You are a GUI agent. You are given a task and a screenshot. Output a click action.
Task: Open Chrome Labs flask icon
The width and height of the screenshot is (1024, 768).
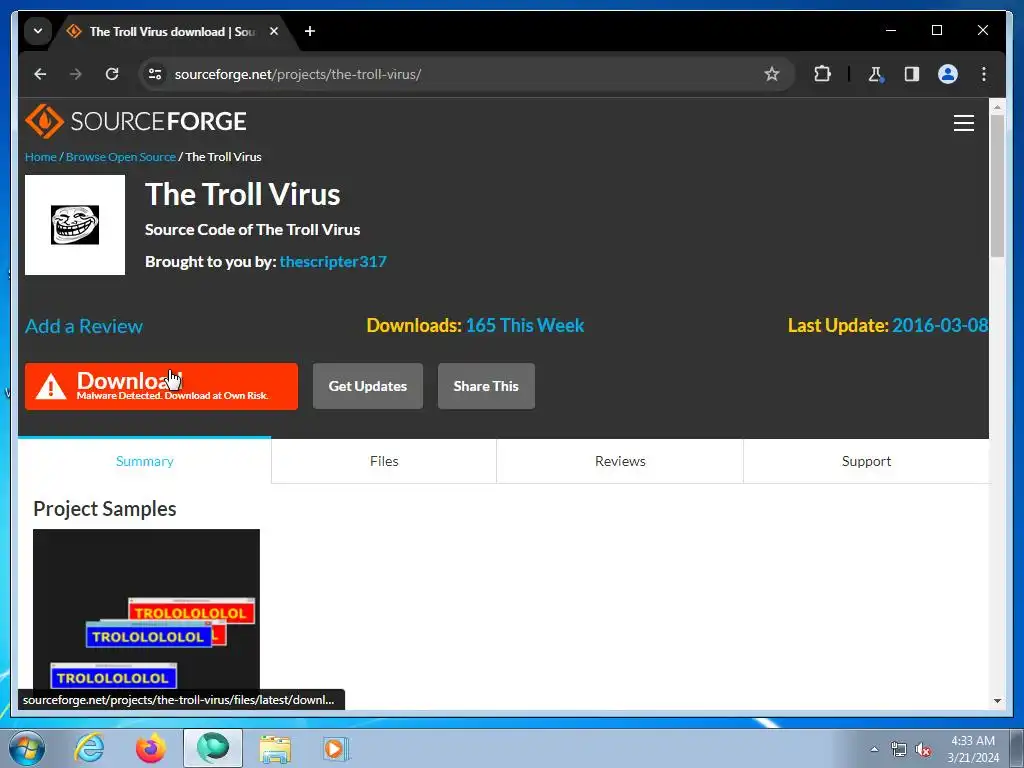(x=876, y=74)
